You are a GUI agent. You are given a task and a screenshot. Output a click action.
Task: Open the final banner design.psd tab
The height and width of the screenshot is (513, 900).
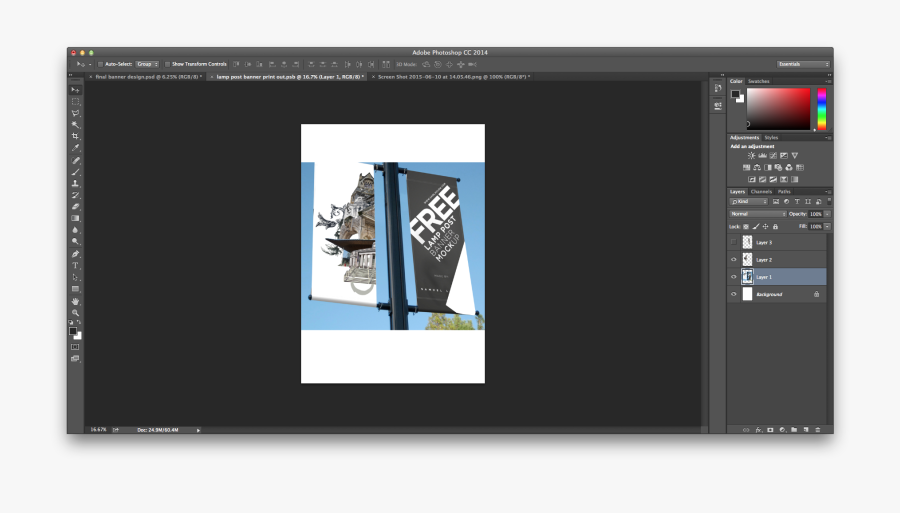click(x=145, y=76)
